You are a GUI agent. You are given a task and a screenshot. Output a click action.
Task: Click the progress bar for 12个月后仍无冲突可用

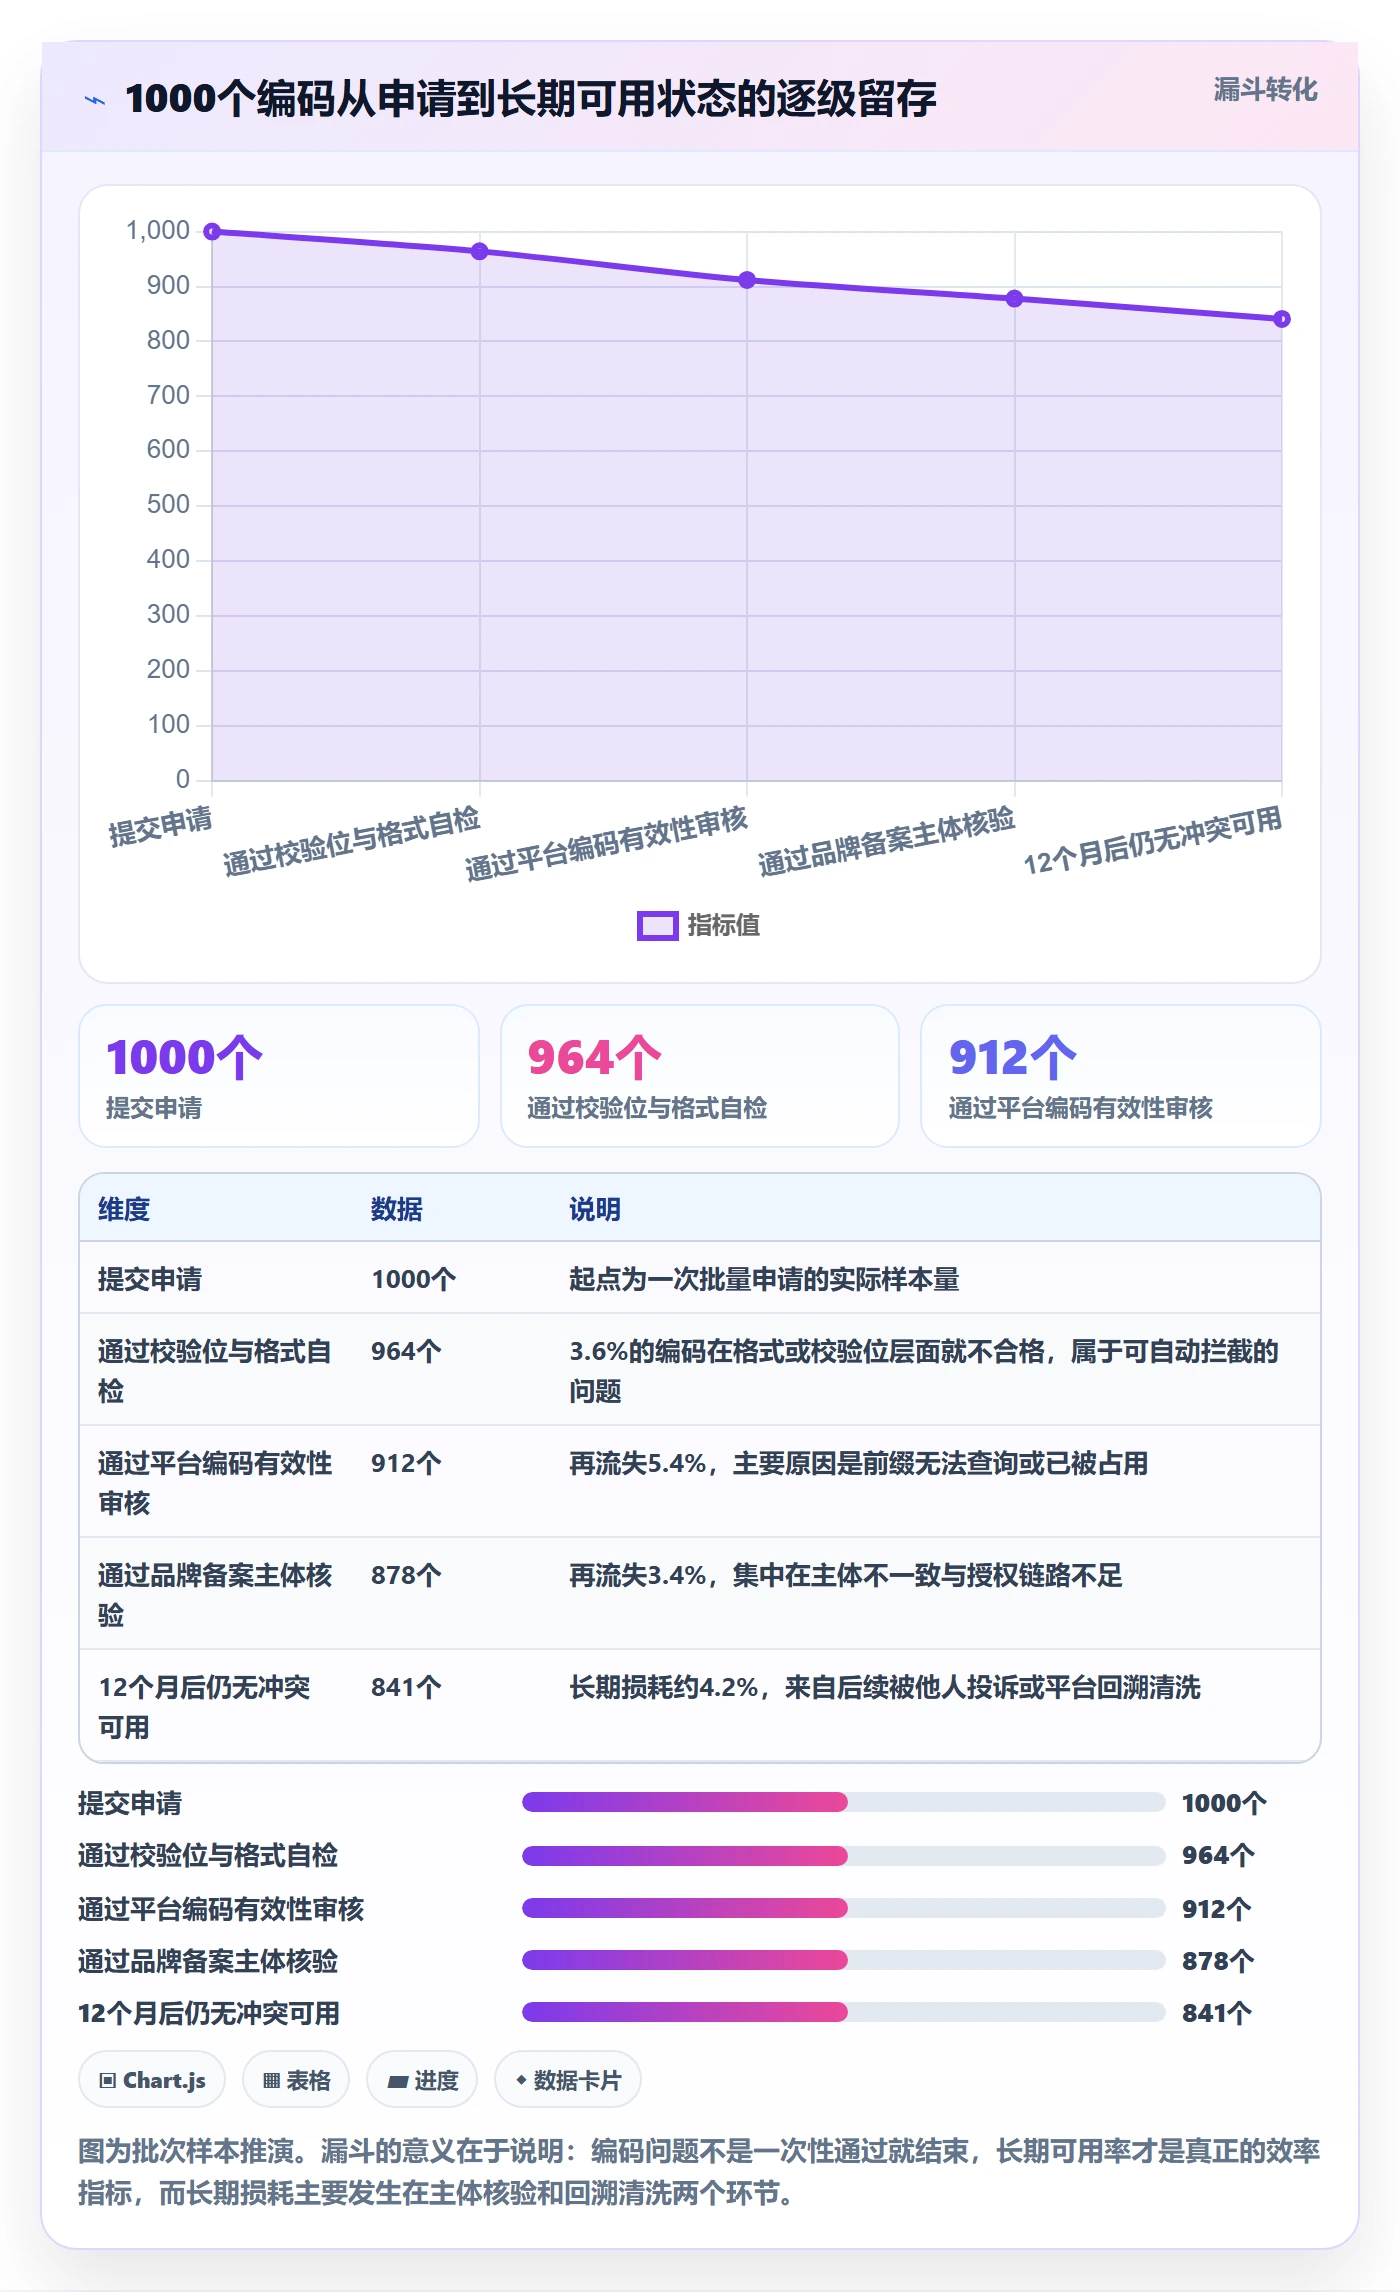click(844, 2012)
